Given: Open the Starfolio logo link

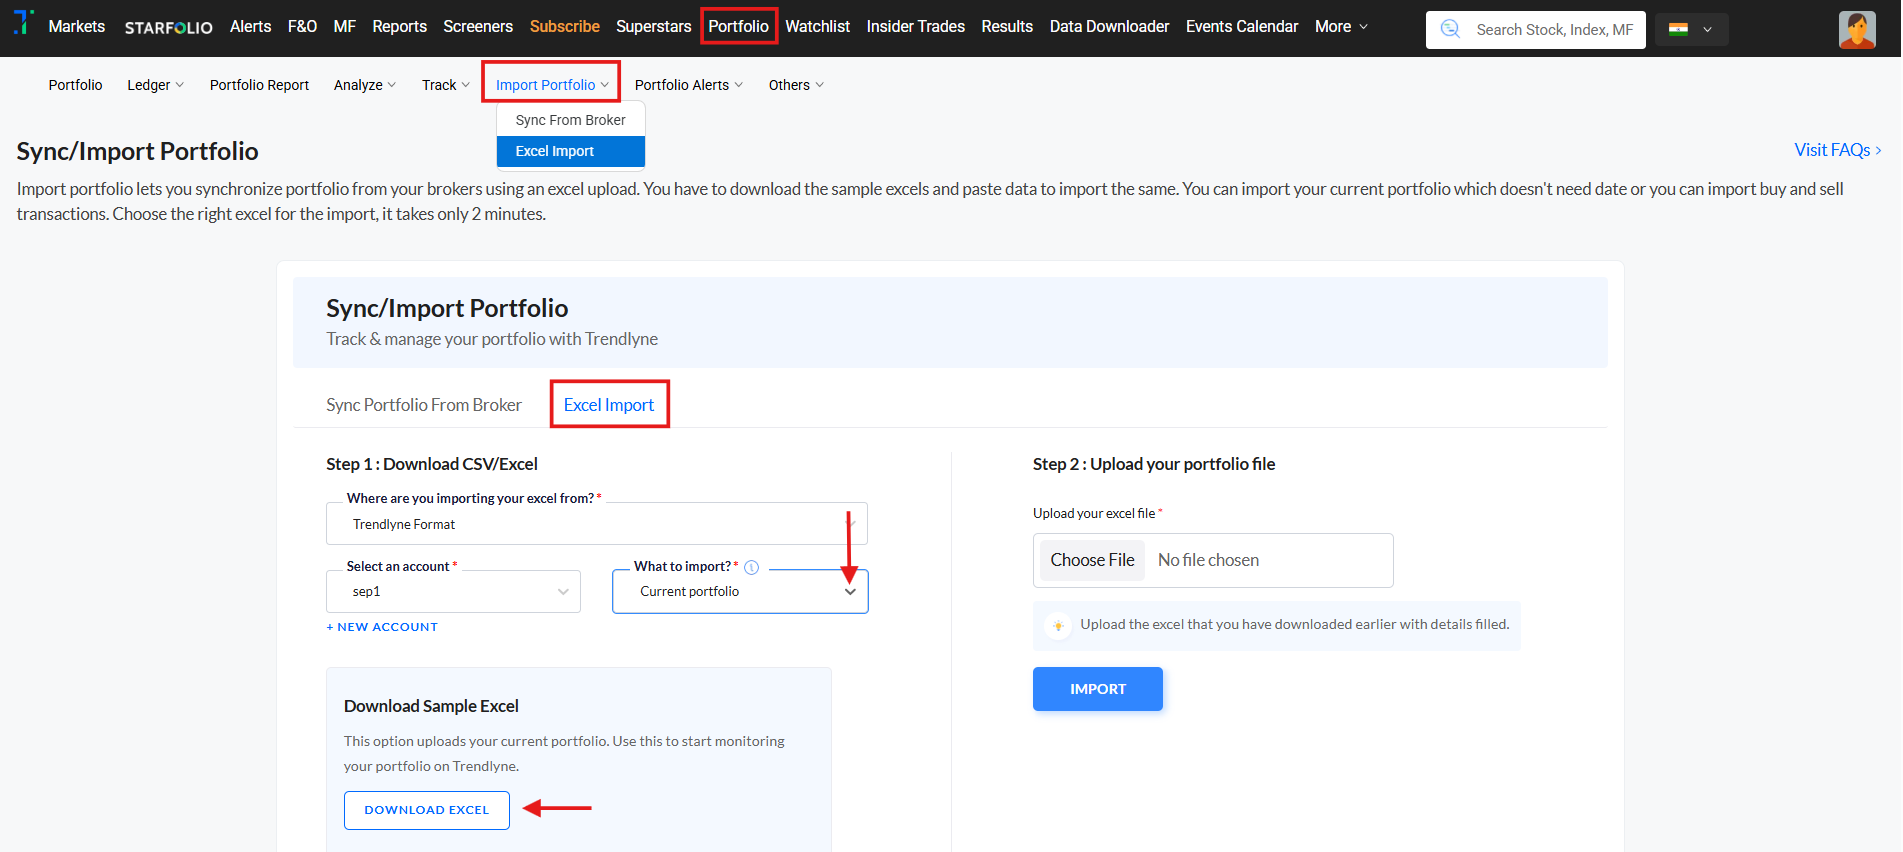Looking at the screenshot, I should point(168,27).
